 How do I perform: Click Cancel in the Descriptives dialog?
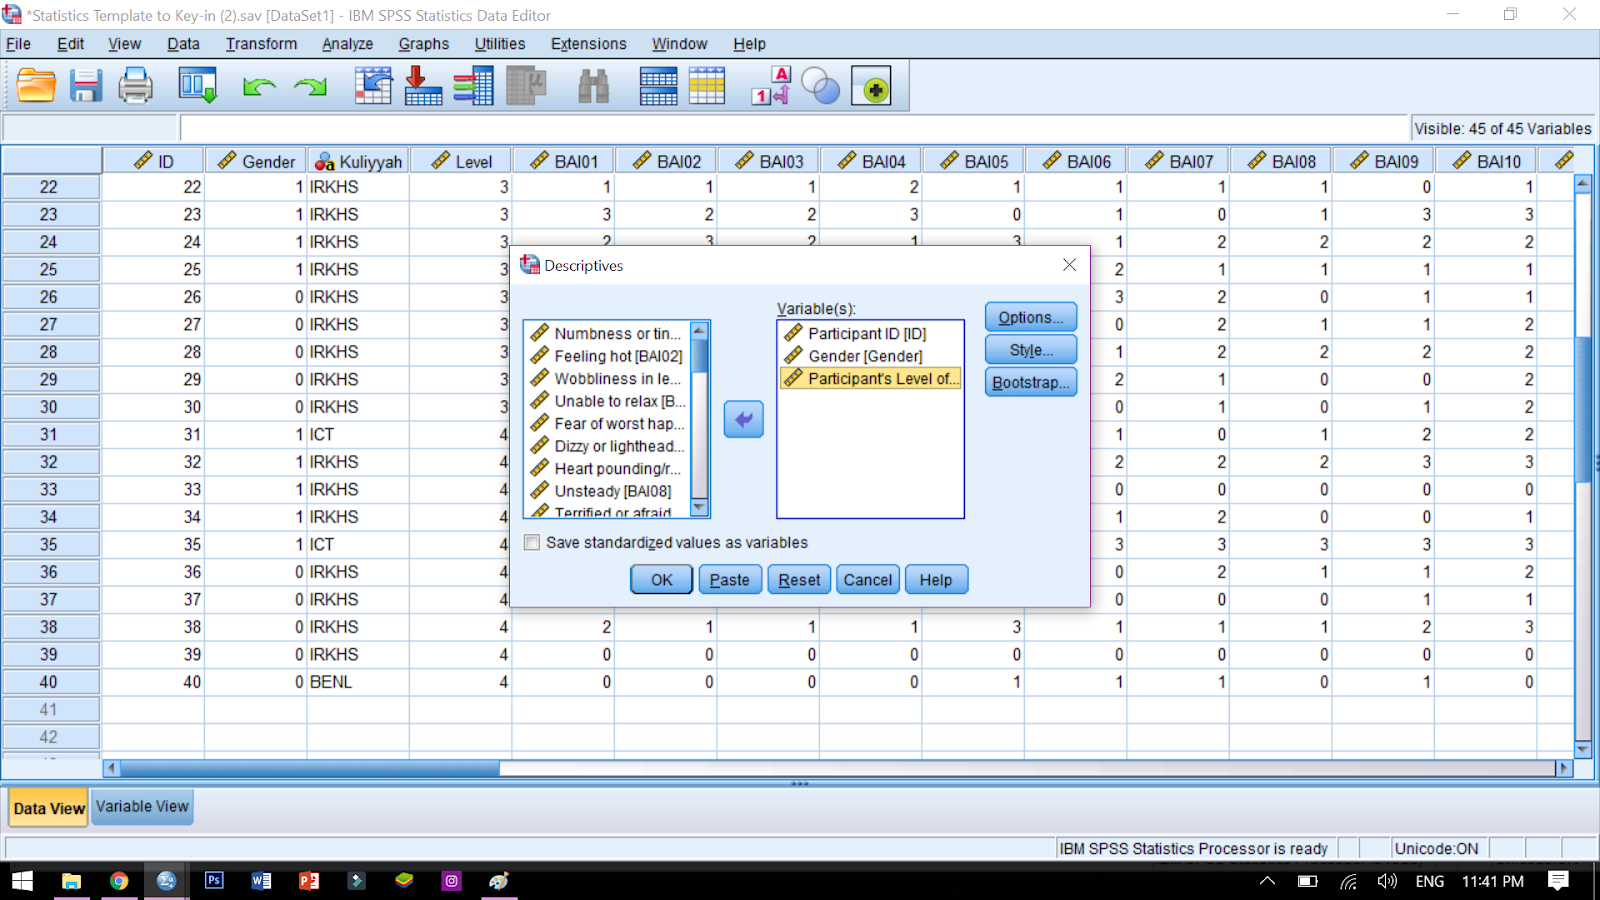point(868,580)
